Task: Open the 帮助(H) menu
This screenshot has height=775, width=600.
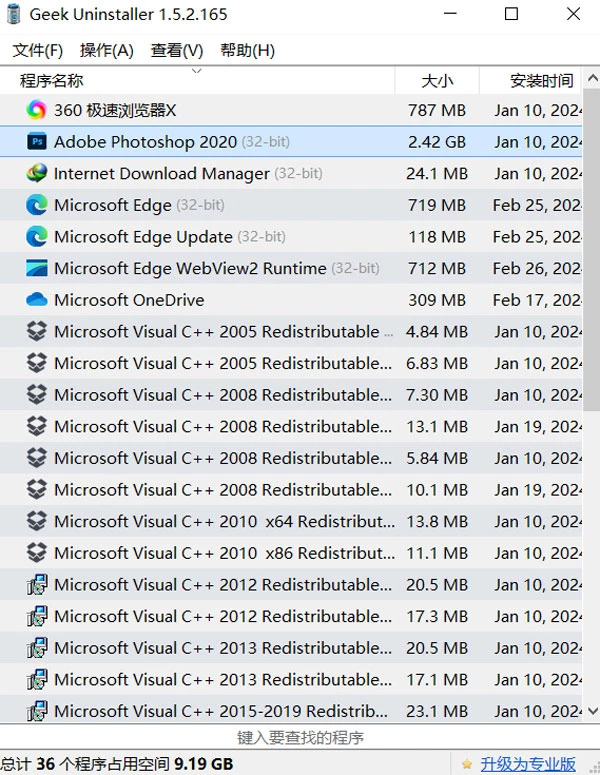Action: [247, 50]
